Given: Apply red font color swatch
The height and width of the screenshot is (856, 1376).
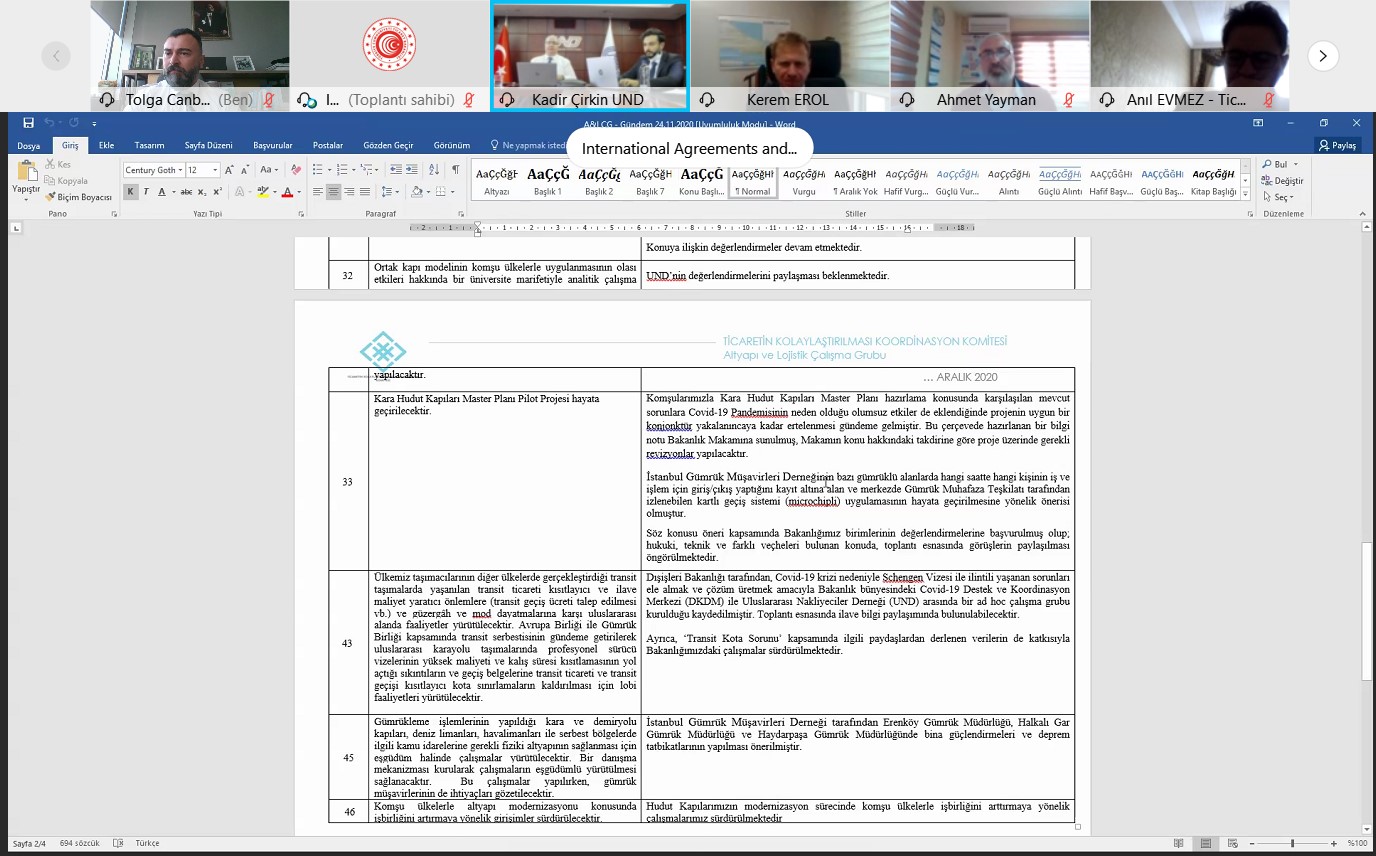Looking at the screenshot, I should coord(287,192).
